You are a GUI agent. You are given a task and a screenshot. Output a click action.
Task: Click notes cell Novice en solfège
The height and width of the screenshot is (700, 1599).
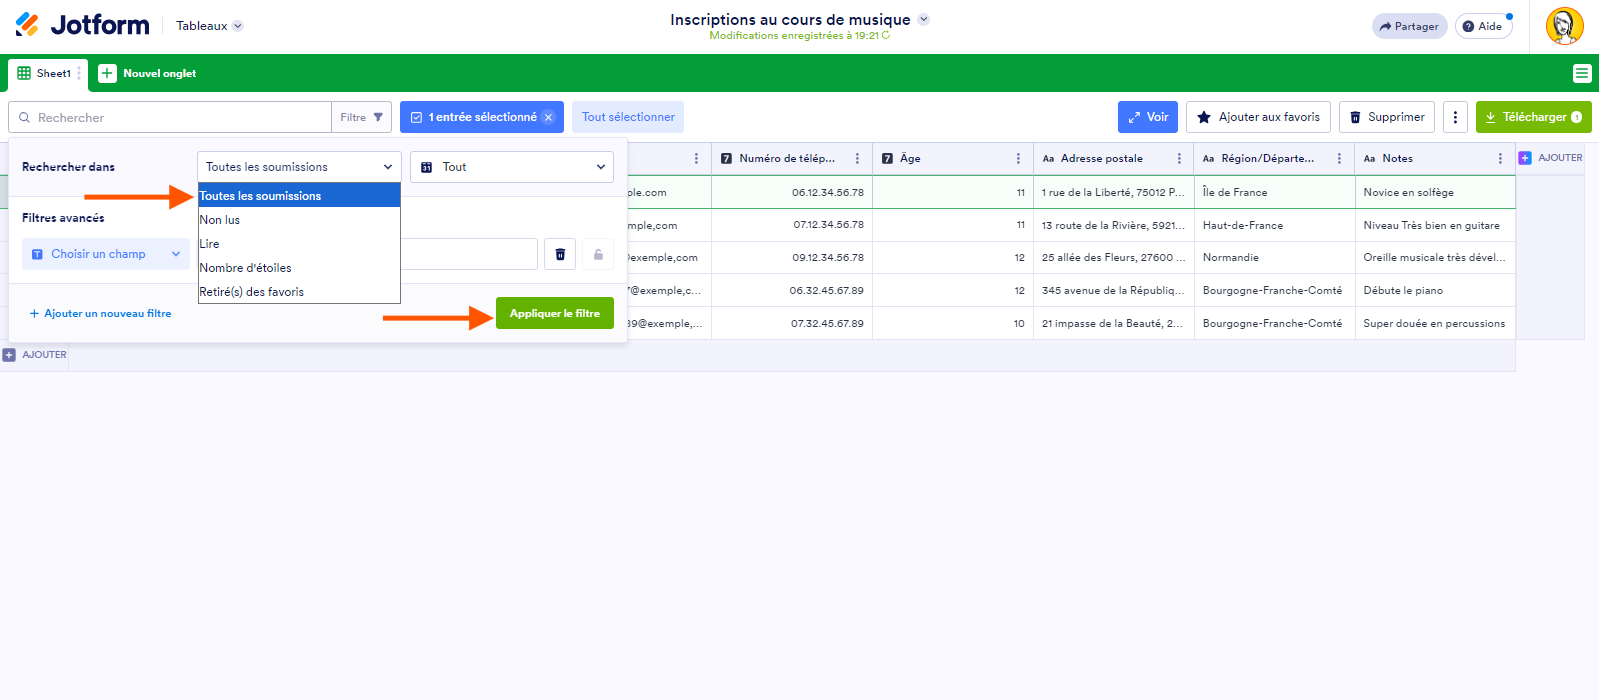(1436, 192)
